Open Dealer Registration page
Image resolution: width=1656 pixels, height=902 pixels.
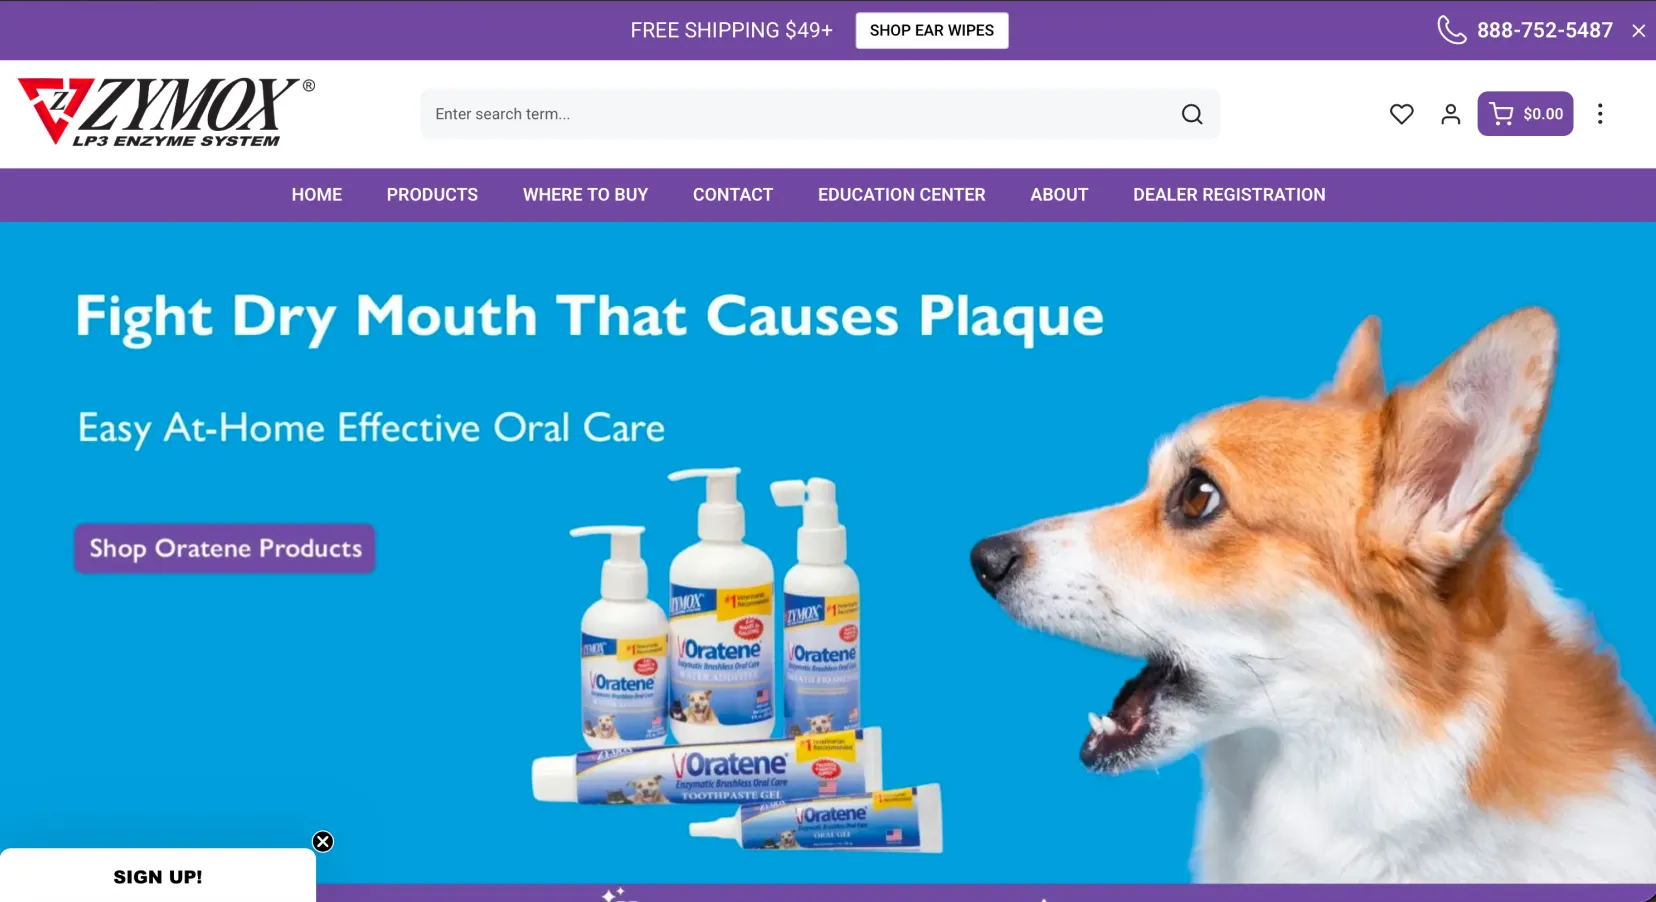point(1229,195)
